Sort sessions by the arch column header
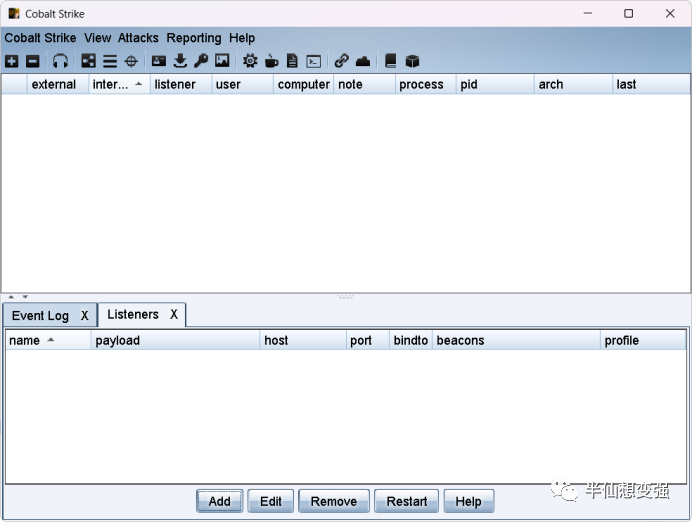The width and height of the screenshot is (692, 522). (x=573, y=84)
